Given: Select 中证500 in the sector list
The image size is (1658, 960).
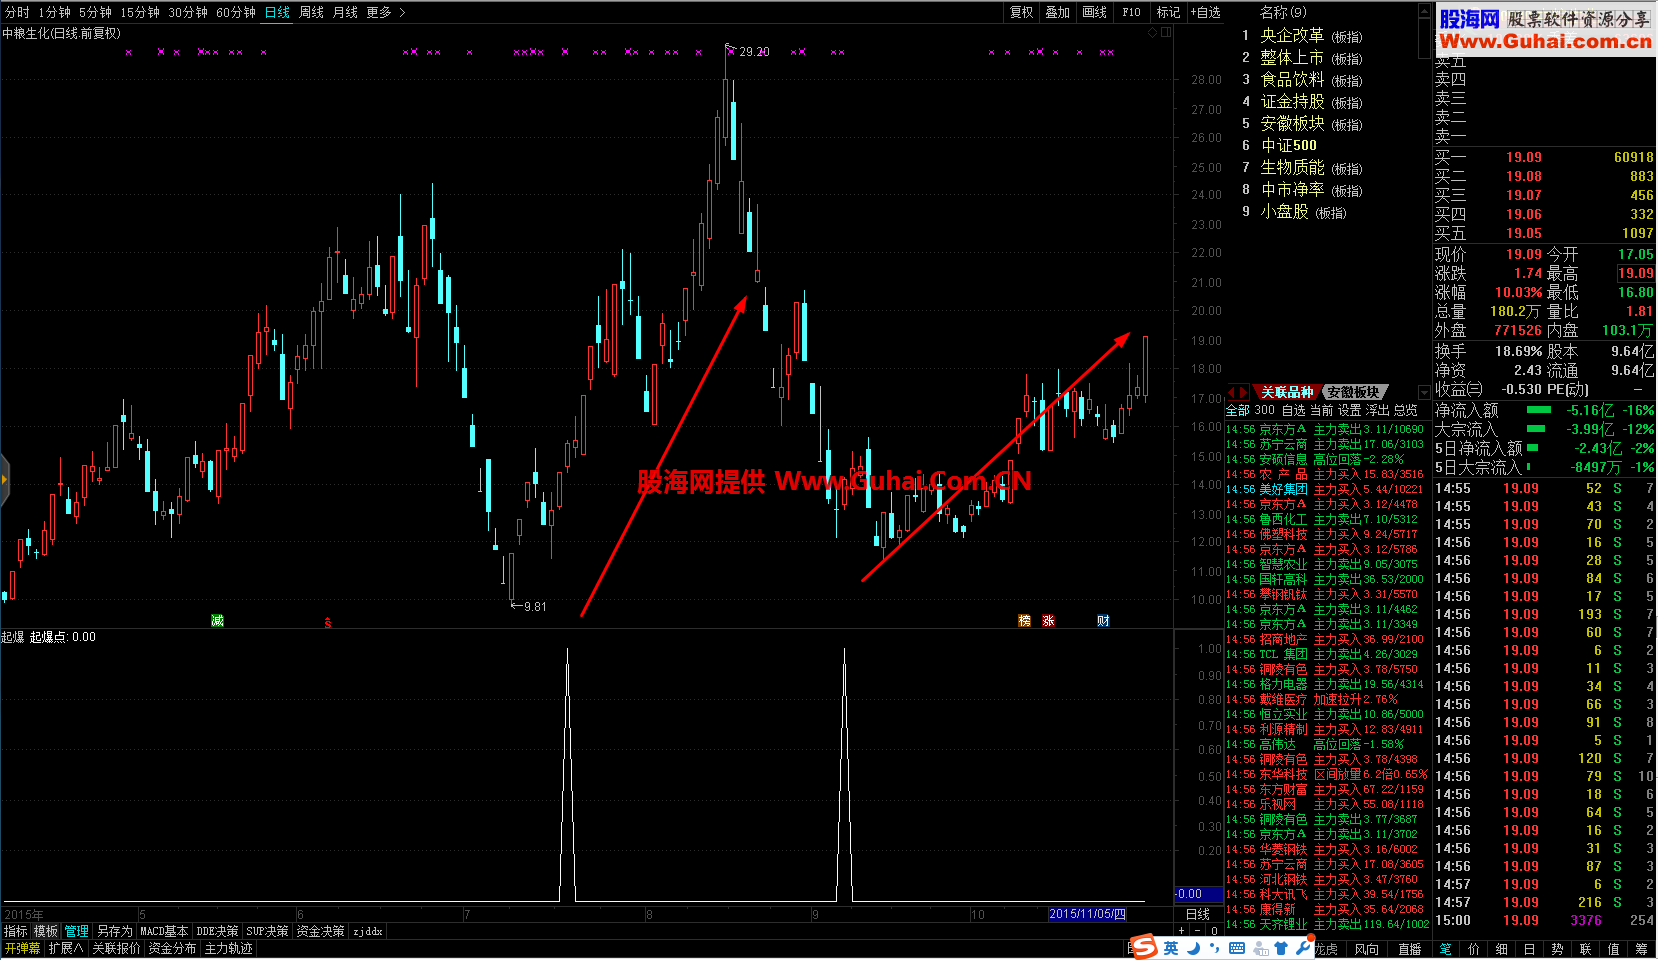Looking at the screenshot, I should [x=1289, y=146].
